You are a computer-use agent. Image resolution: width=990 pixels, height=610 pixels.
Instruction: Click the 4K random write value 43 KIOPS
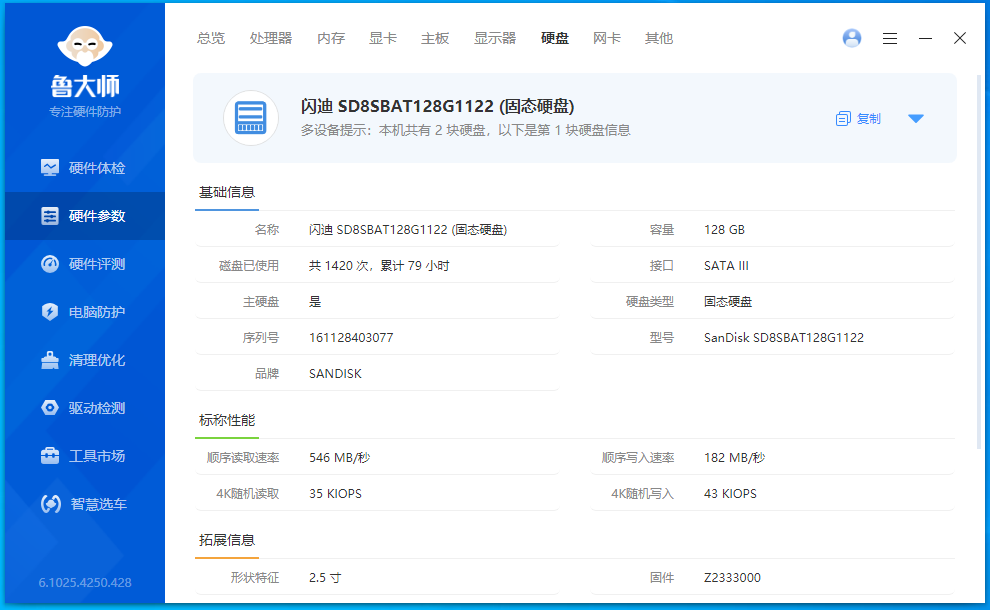point(730,494)
